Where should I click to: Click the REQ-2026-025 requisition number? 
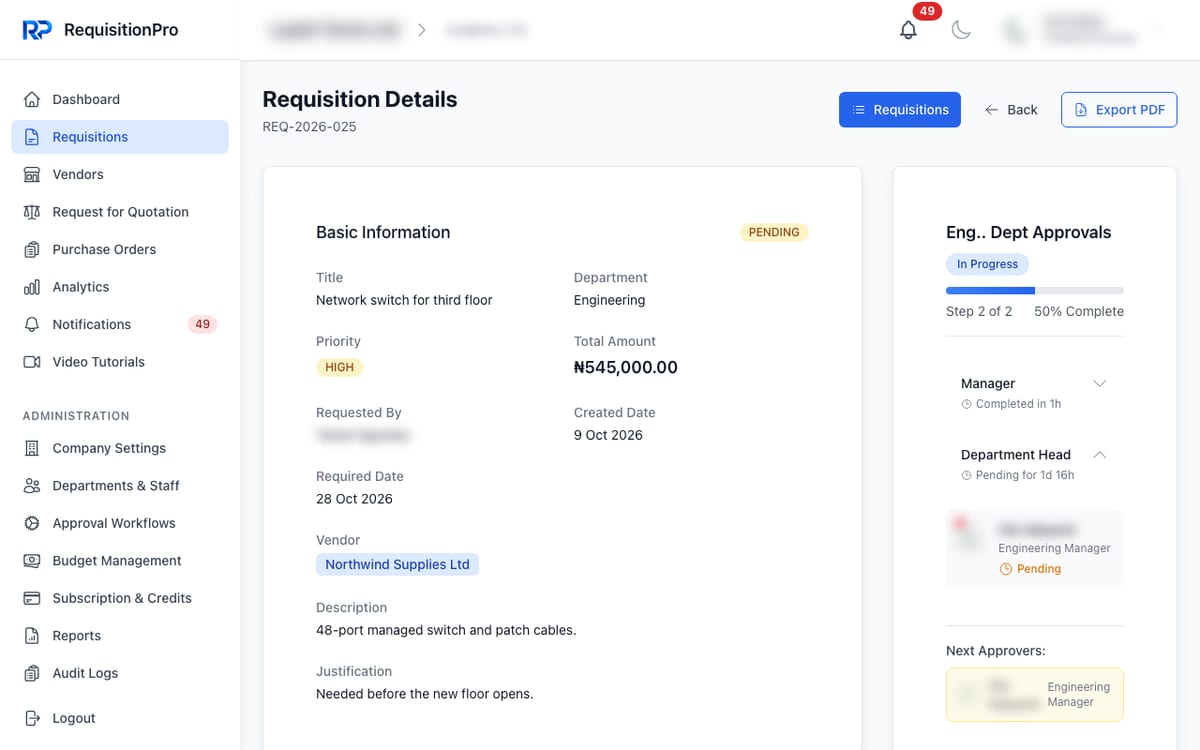tap(309, 127)
